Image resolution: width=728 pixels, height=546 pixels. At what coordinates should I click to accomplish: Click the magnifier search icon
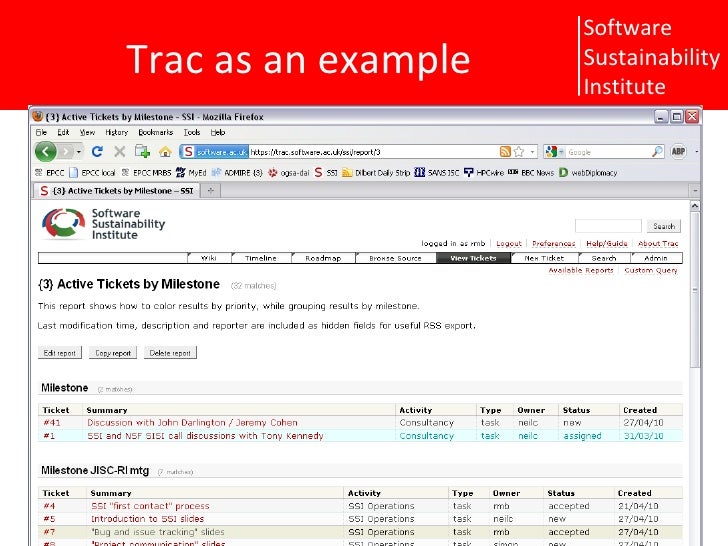pyautogui.click(x=657, y=151)
